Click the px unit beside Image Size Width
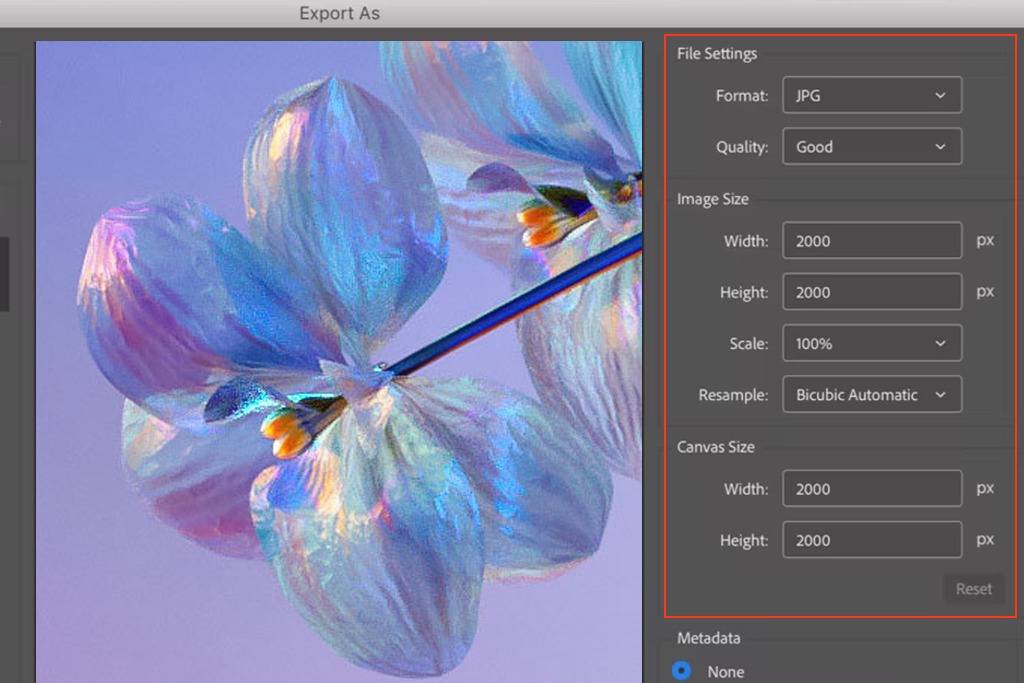Screen dimensions: 1024x683 [985, 241]
